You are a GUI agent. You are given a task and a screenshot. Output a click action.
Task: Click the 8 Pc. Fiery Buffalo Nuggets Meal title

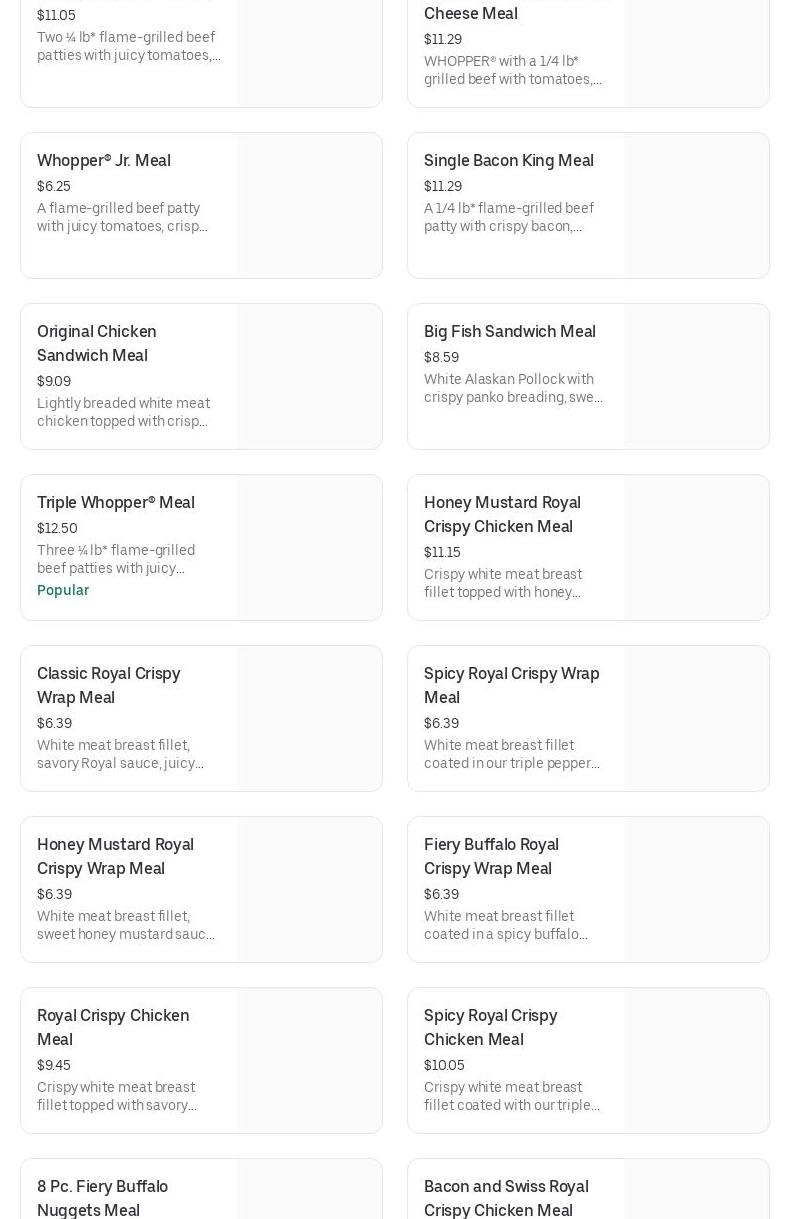tap(102, 1198)
